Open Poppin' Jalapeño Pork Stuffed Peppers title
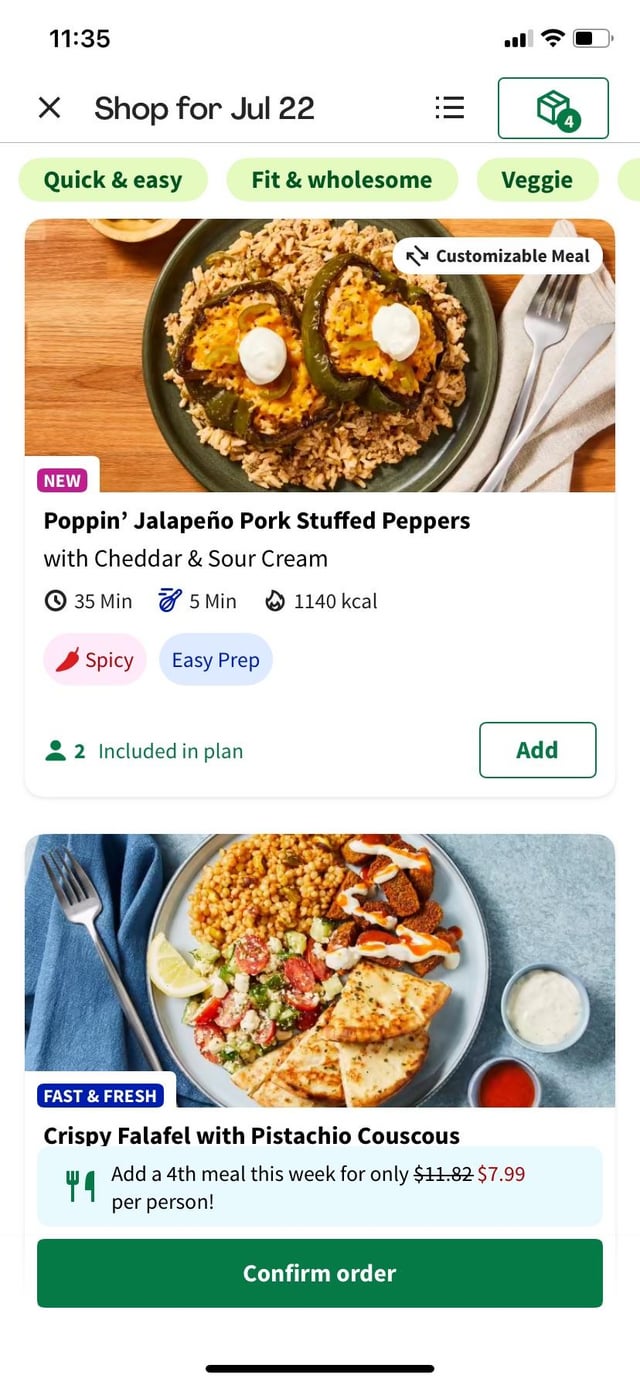This screenshot has height=1385, width=640. click(257, 521)
